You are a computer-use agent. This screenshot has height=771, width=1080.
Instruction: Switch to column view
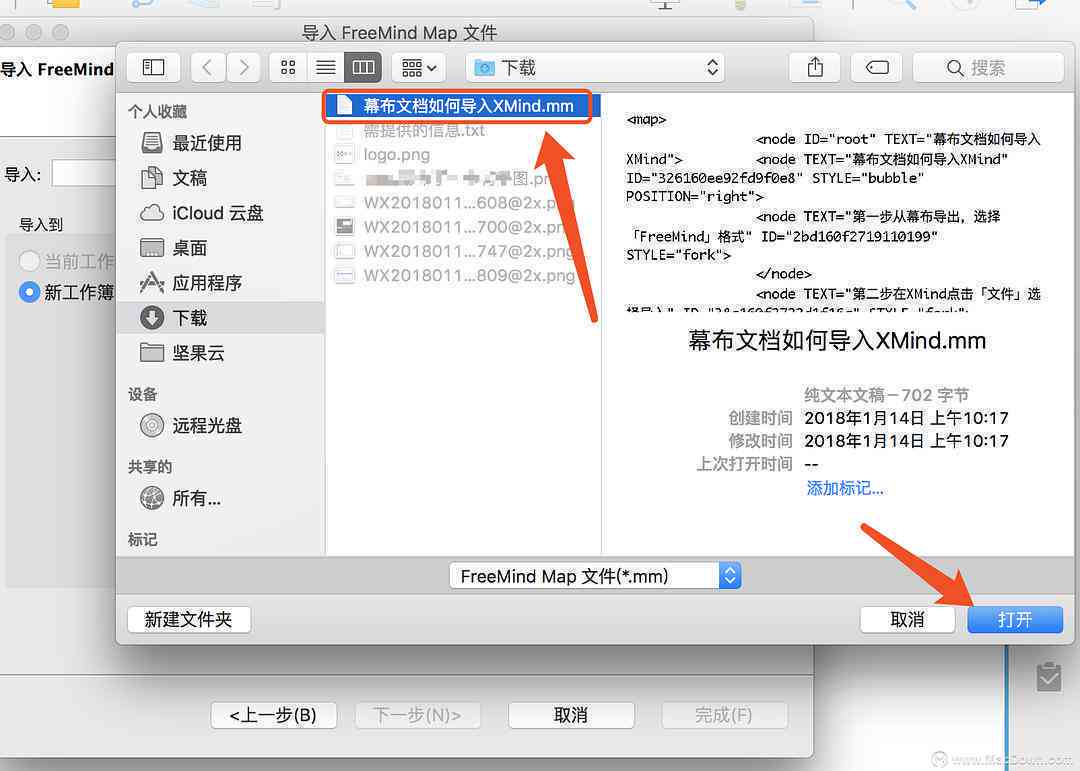[363, 68]
